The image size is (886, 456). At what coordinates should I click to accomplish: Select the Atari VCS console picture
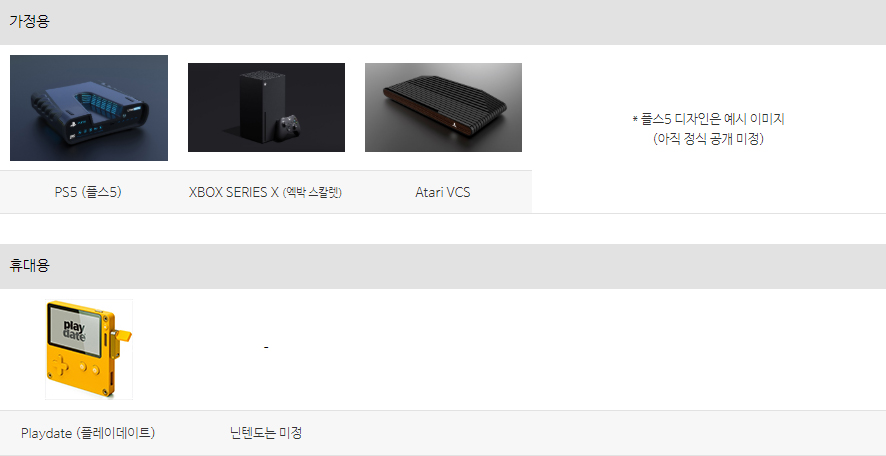point(444,107)
